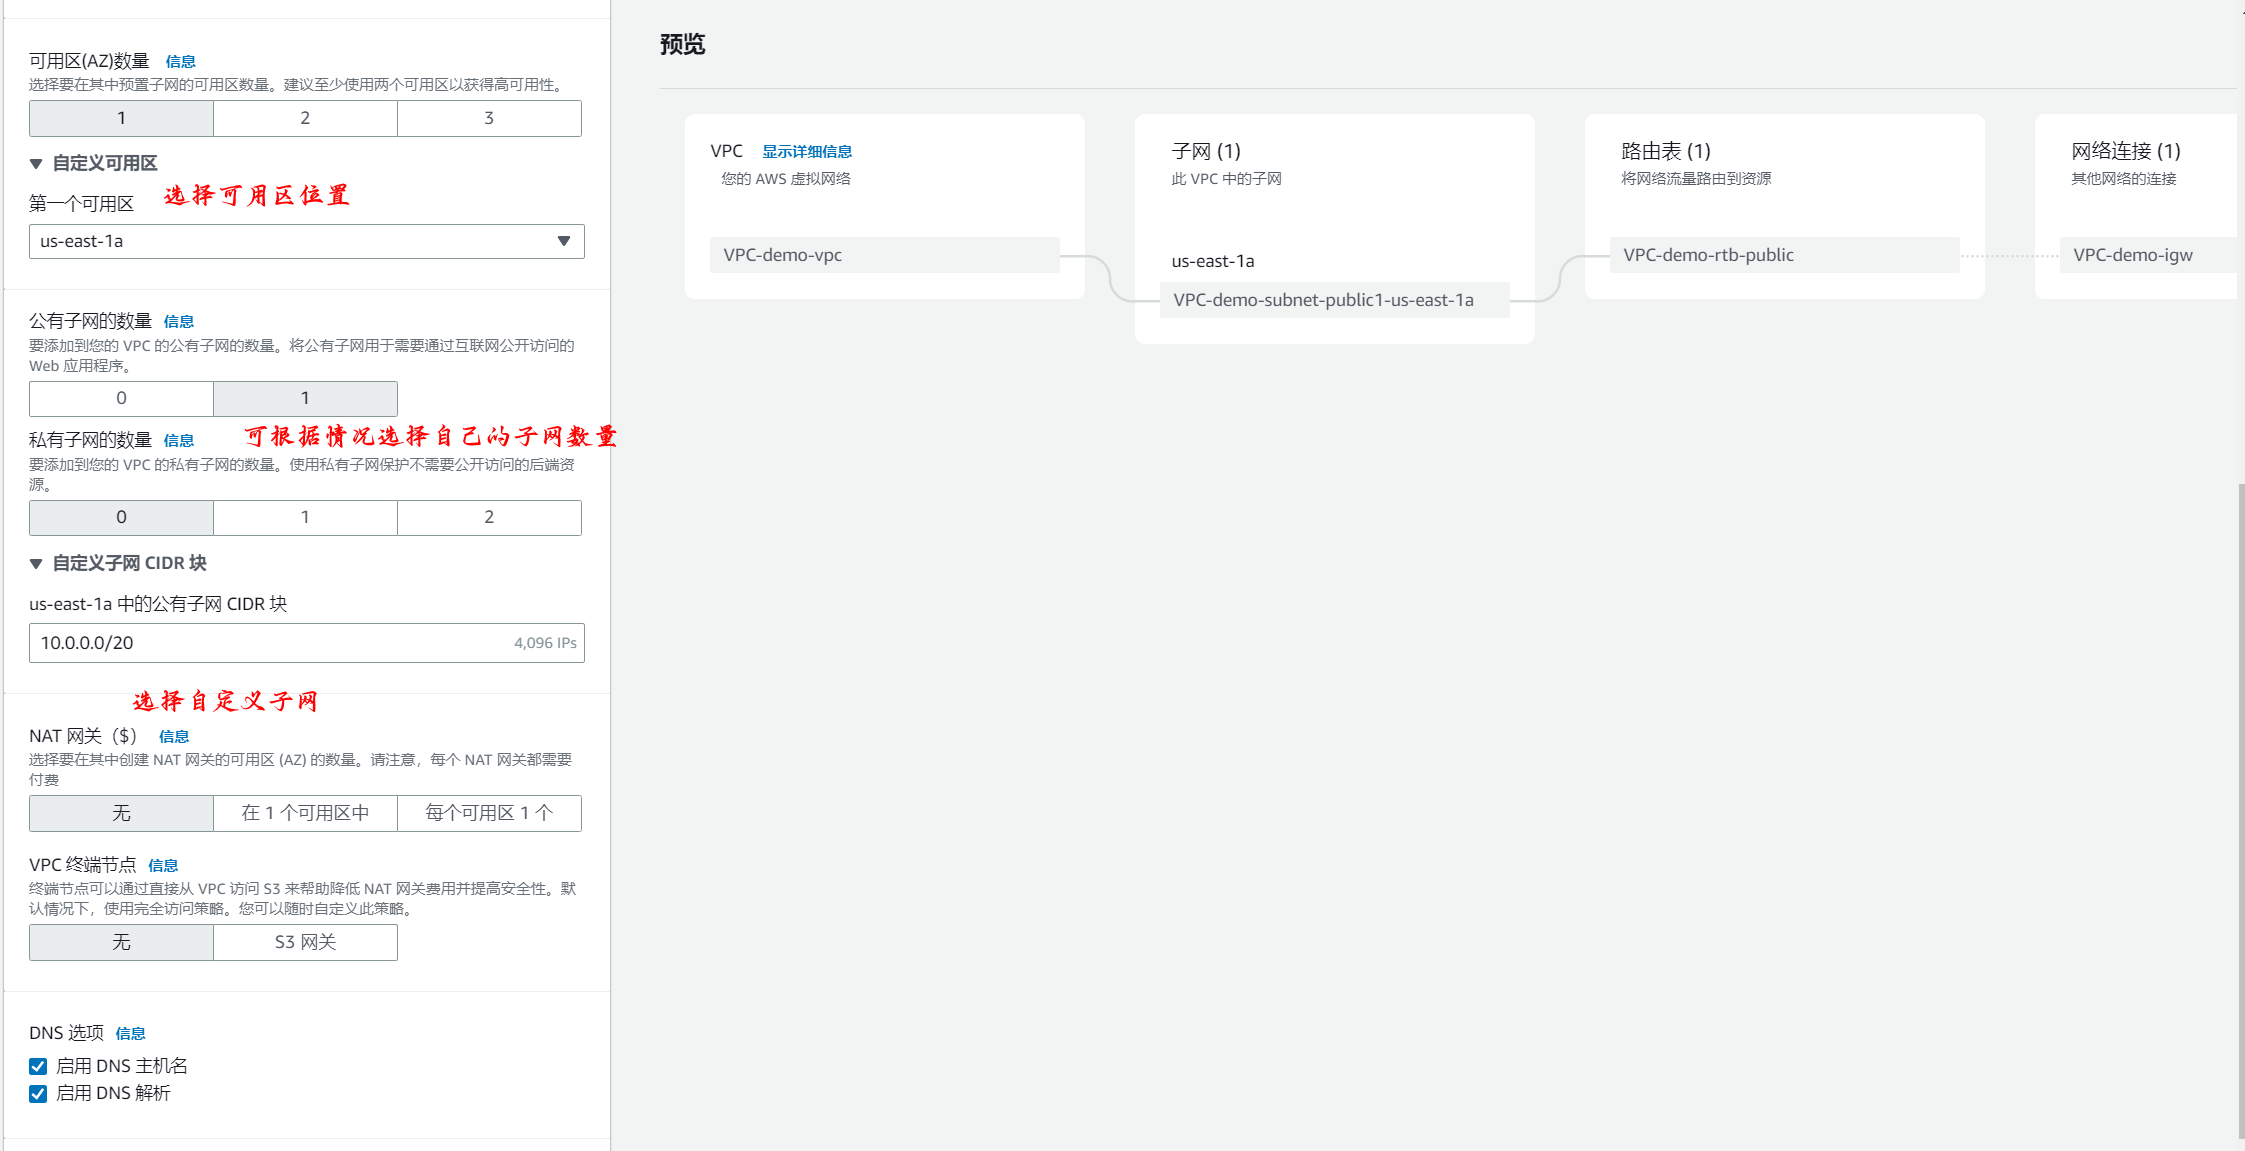Open 信息 link next to NAT 网关
Screen dimensions: 2245x1151
click(173, 737)
